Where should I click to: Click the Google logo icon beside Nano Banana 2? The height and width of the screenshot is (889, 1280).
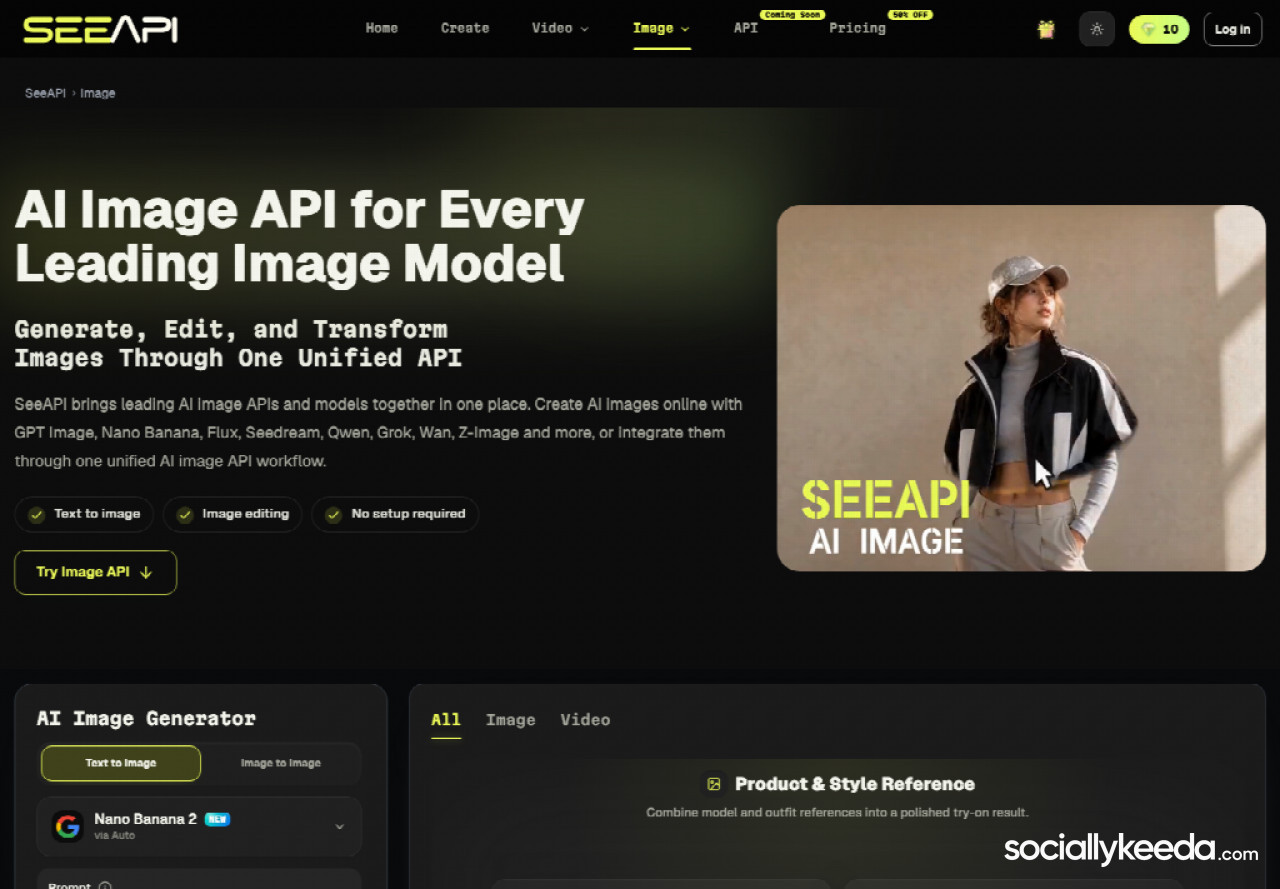(68, 826)
